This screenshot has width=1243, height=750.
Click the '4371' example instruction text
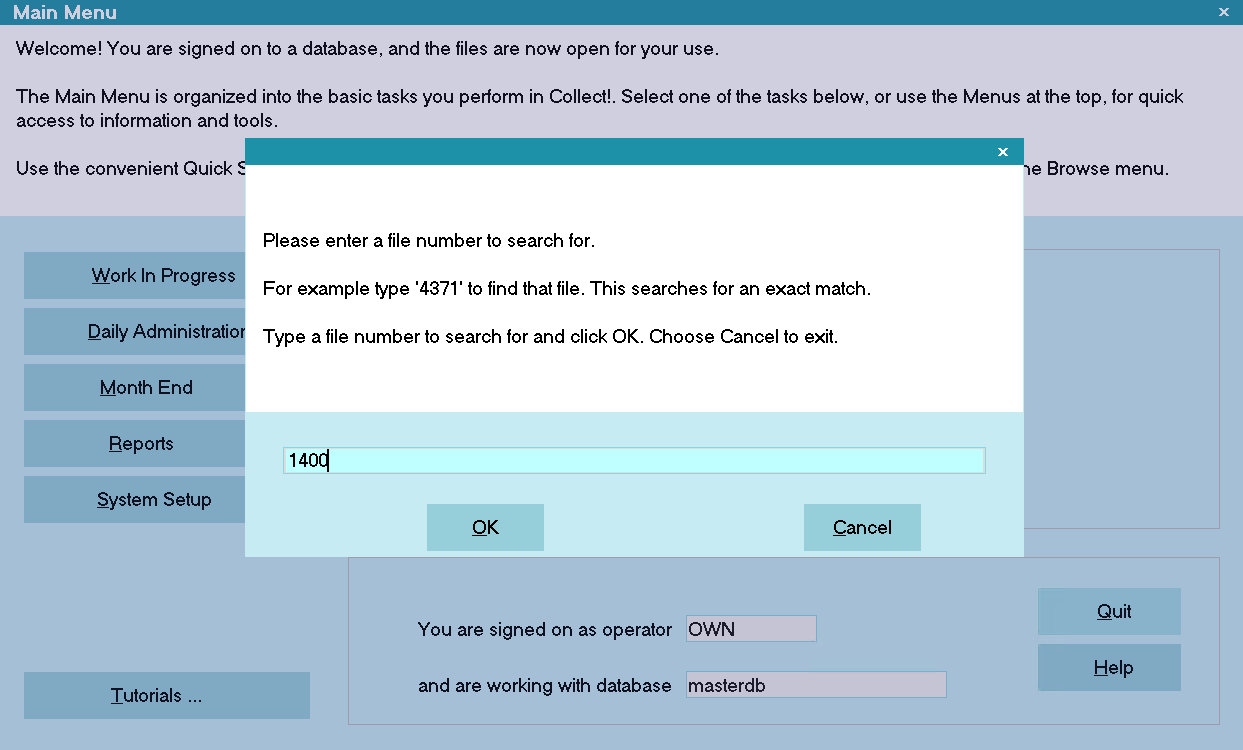click(567, 289)
